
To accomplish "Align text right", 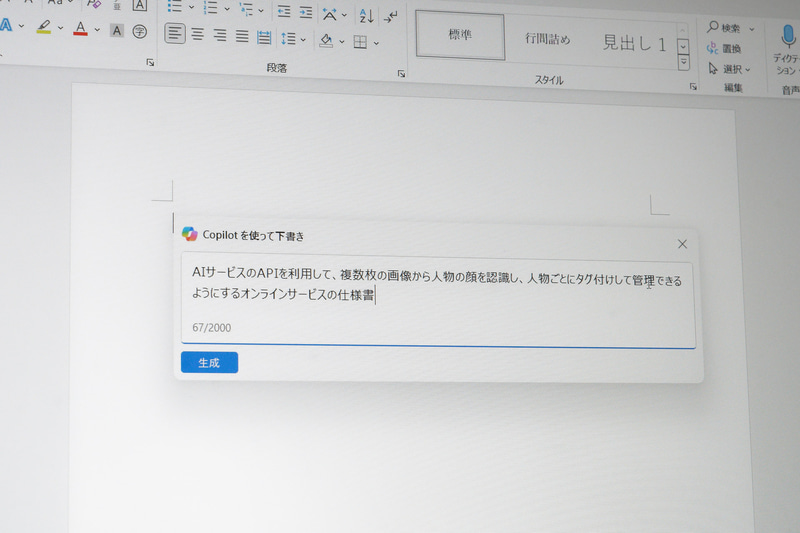I will click(x=220, y=35).
